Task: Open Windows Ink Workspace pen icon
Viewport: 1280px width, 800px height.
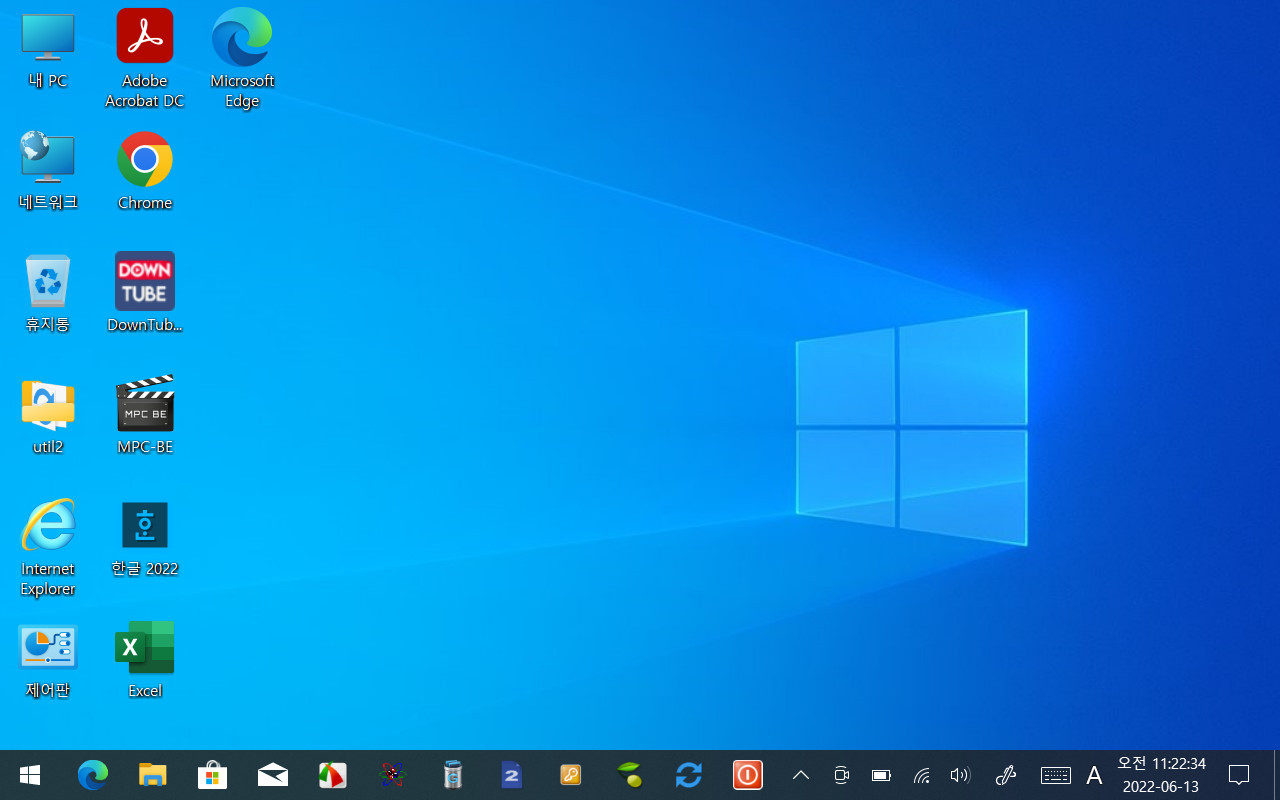Action: point(1007,775)
